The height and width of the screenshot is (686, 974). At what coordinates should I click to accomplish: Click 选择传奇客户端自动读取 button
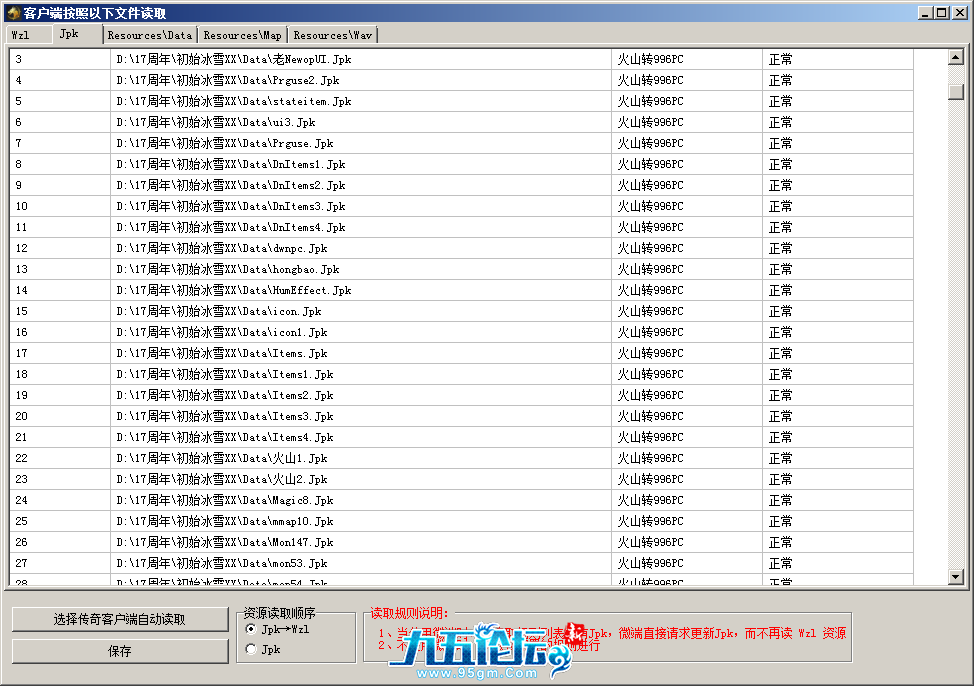point(120,619)
